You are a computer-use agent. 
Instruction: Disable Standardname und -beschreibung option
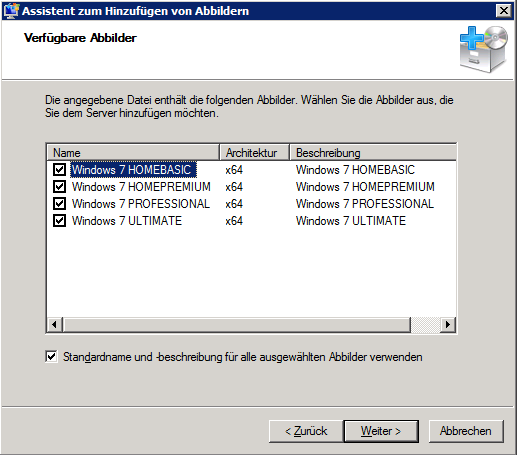(51, 357)
